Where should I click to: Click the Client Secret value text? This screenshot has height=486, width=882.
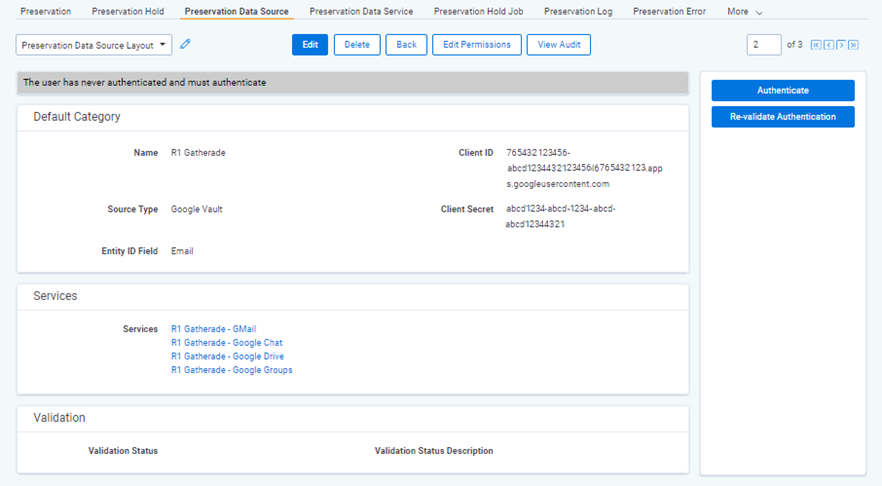pos(560,217)
